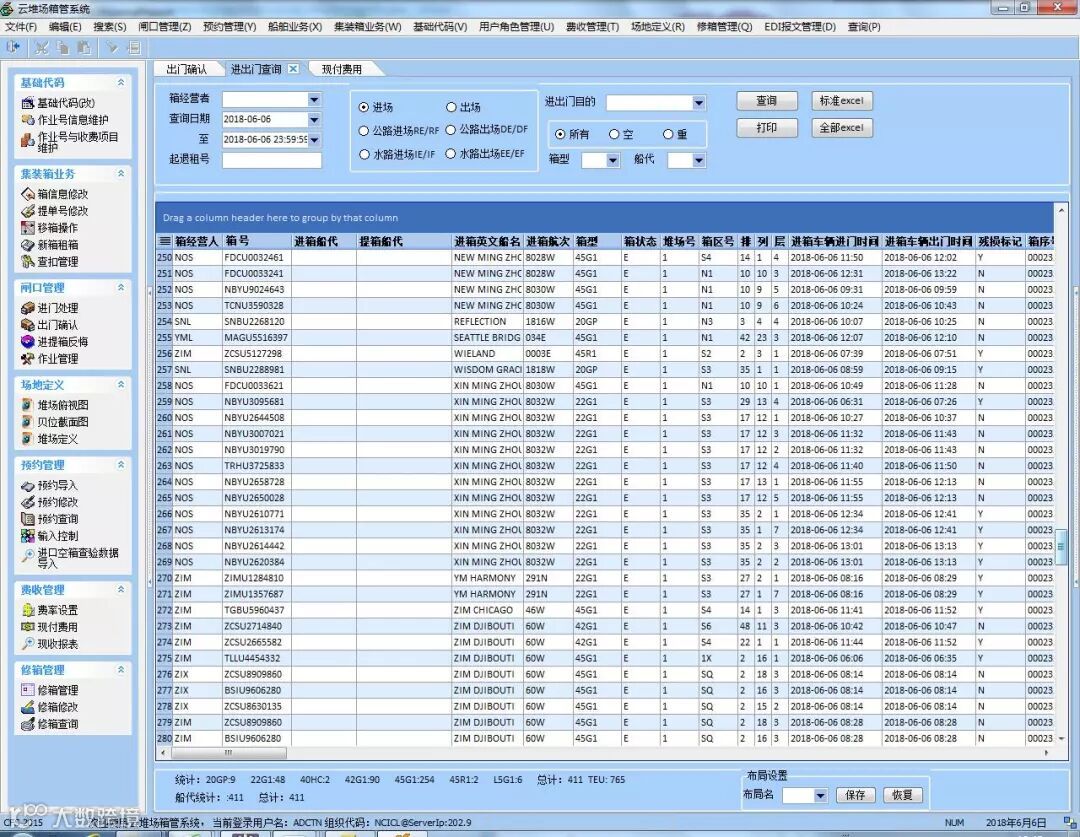This screenshot has width=1080, height=837.
Task: Open 修箱管理 sidebar icon
Action: [28, 690]
